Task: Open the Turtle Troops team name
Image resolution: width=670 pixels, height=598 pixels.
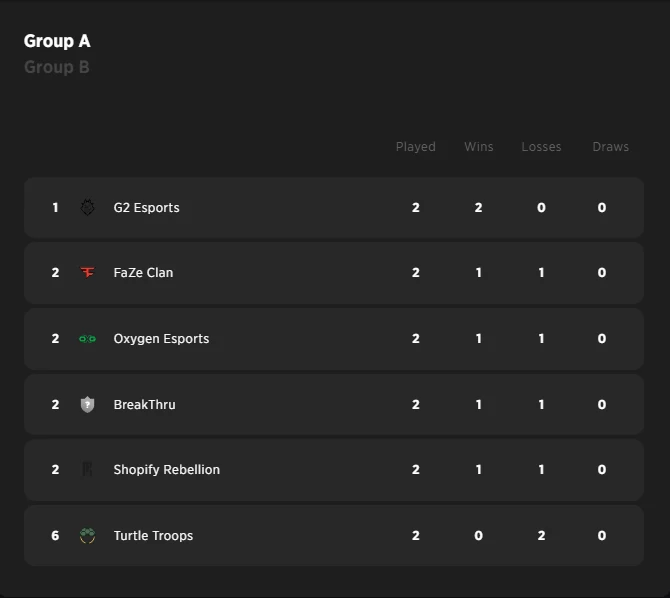Action: (153, 536)
